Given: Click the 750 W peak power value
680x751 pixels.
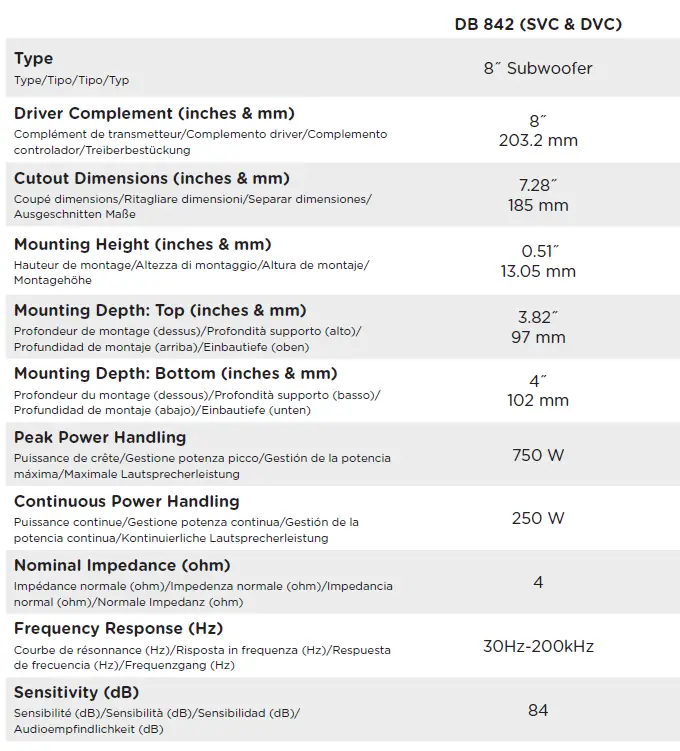Looking at the screenshot, I should point(538,455).
